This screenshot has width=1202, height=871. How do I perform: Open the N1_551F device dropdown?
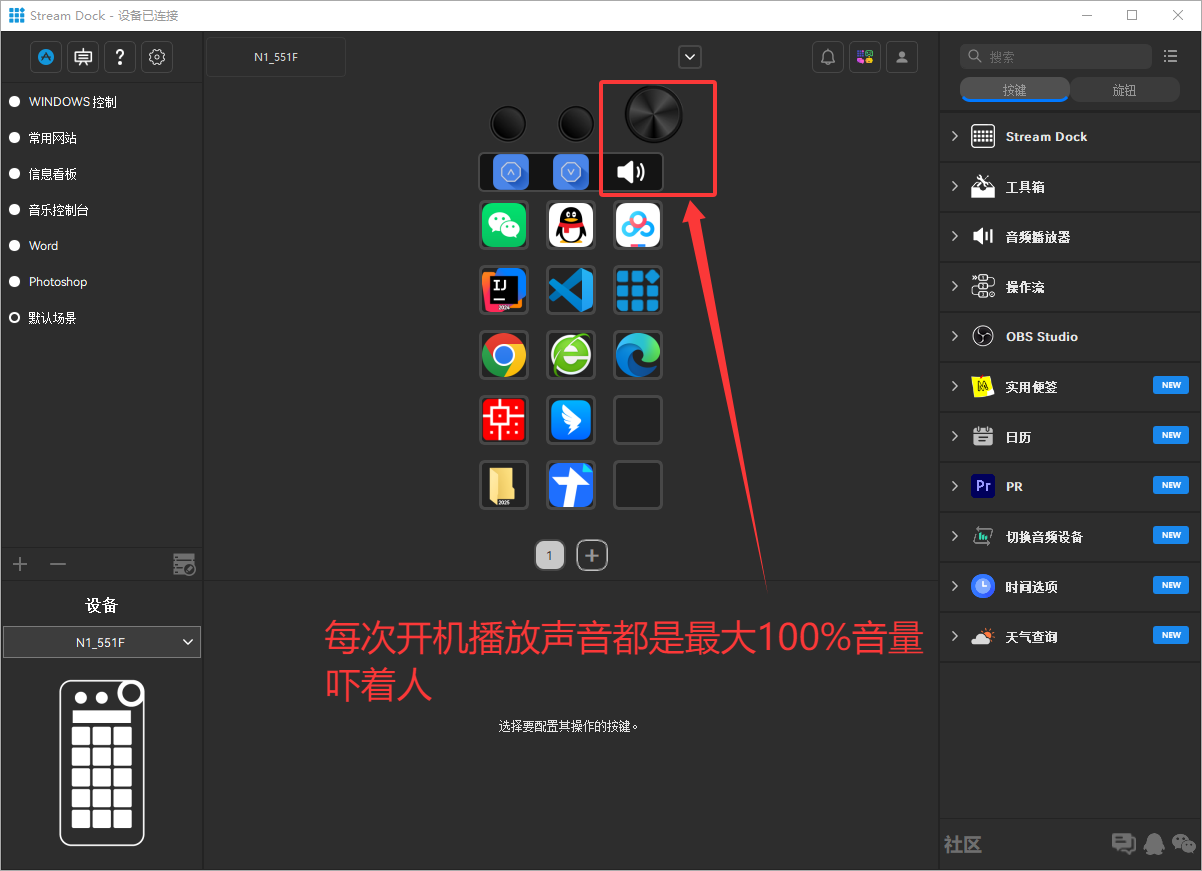point(102,642)
